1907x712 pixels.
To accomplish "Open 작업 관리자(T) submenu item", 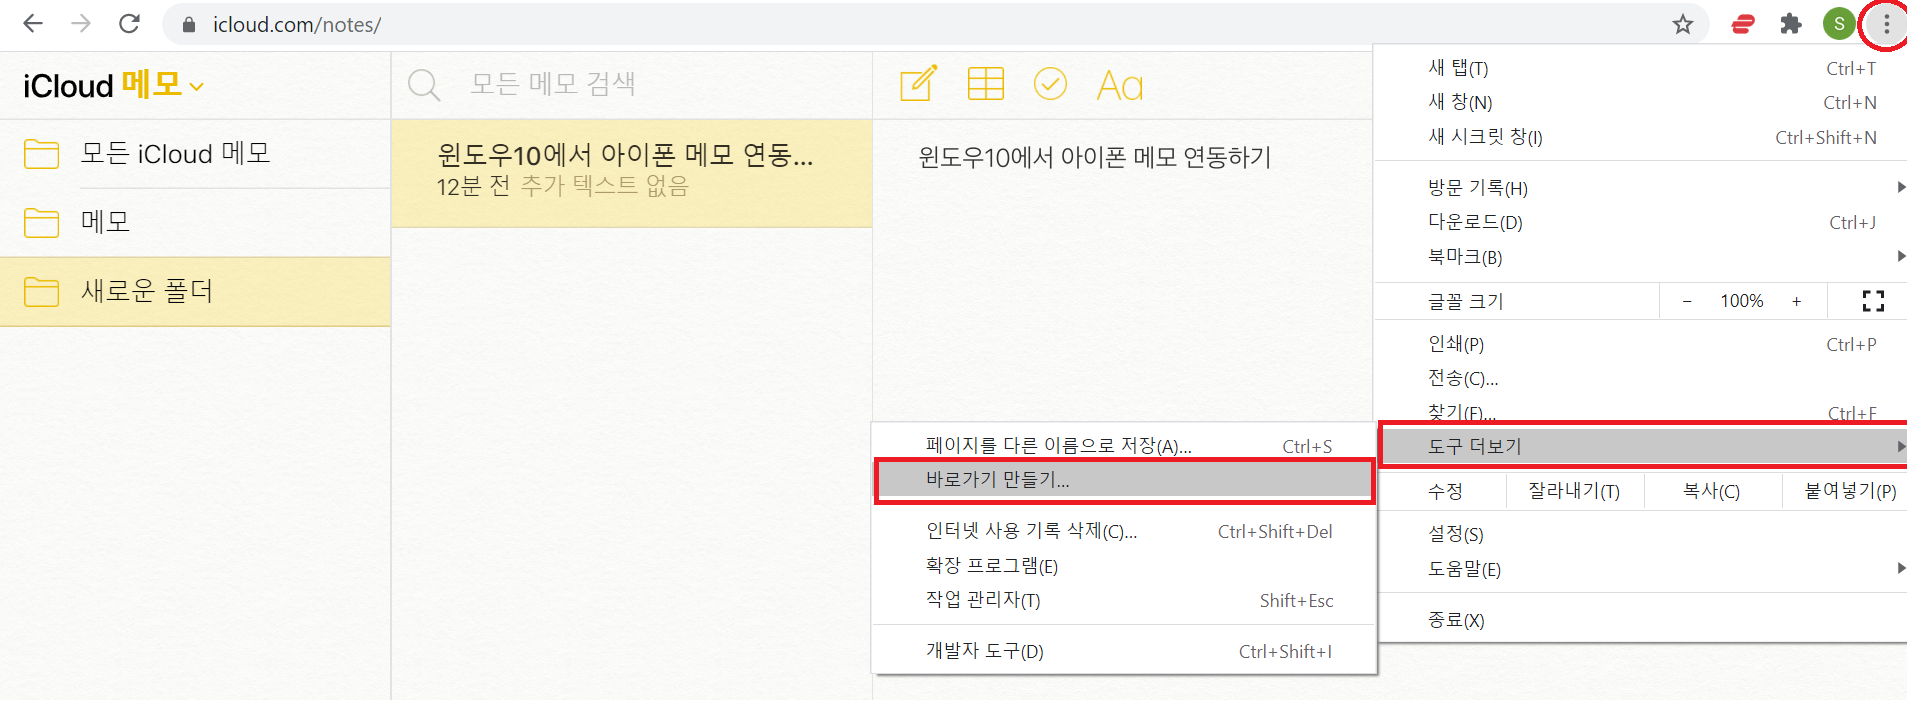I will pyautogui.click(x=1124, y=600).
